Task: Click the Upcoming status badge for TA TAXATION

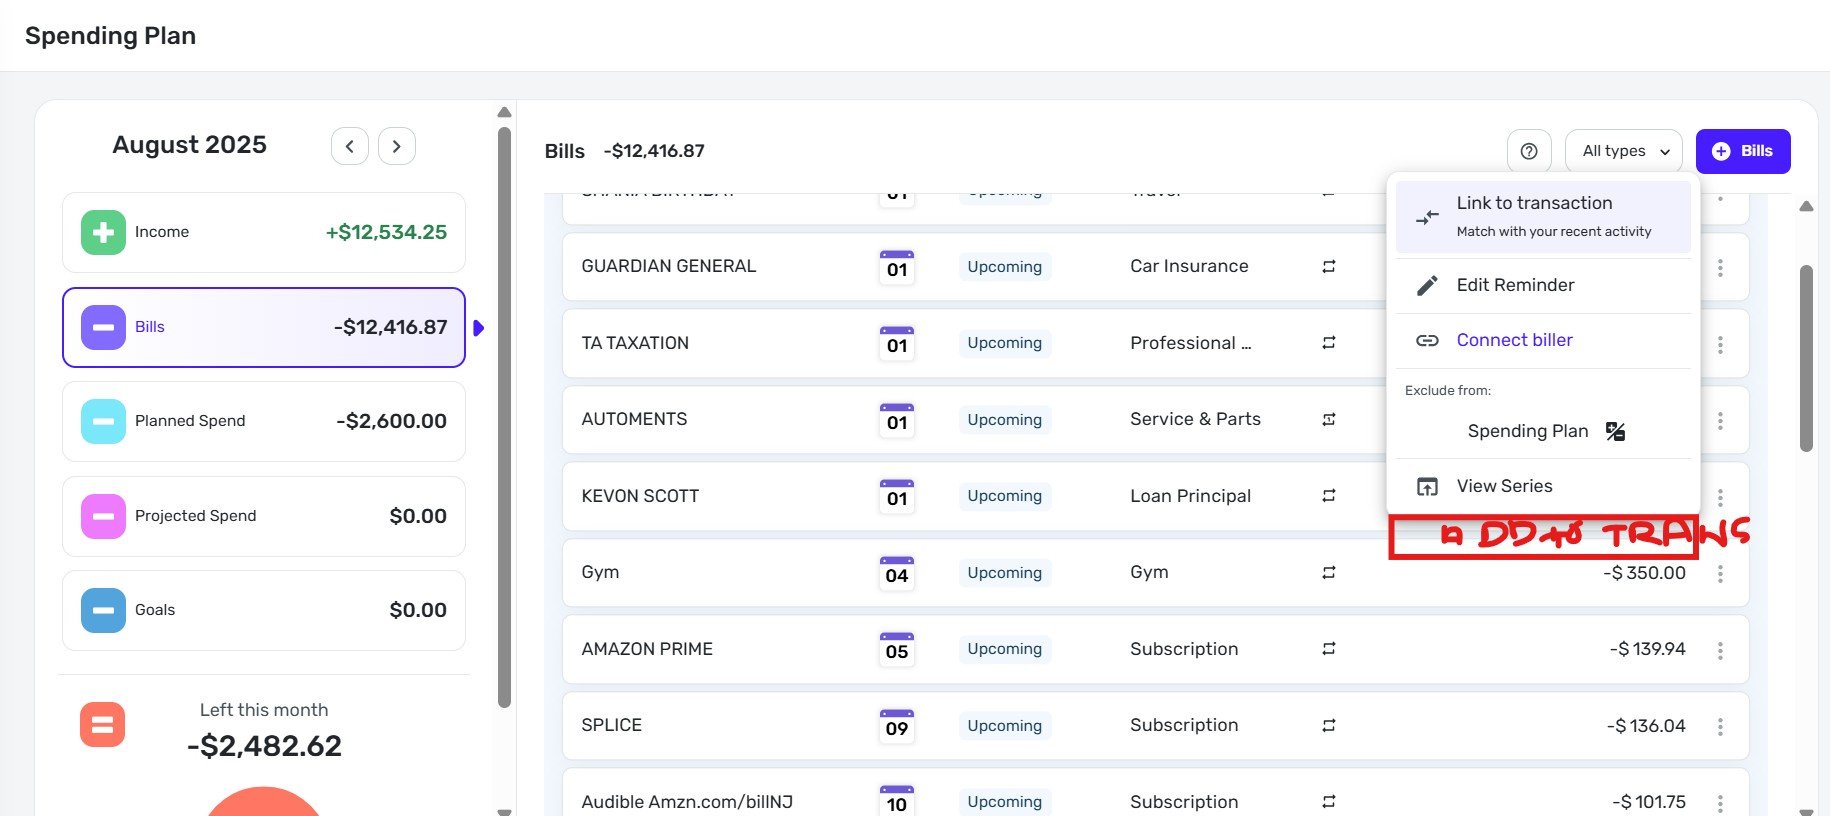Action: click(x=1005, y=343)
